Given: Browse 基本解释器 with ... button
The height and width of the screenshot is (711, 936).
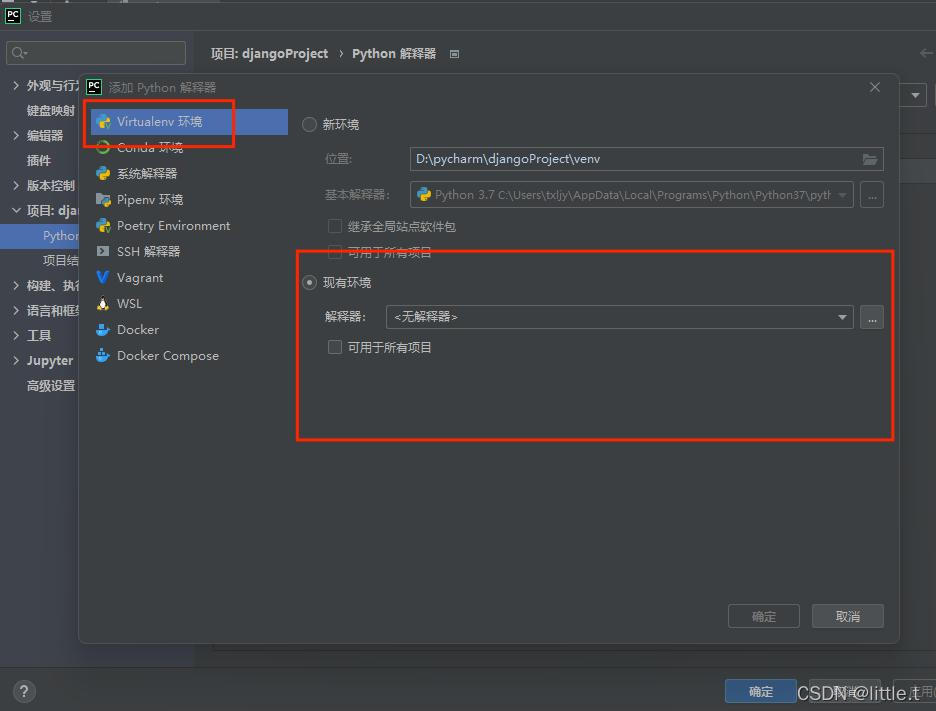Looking at the screenshot, I should (x=872, y=195).
